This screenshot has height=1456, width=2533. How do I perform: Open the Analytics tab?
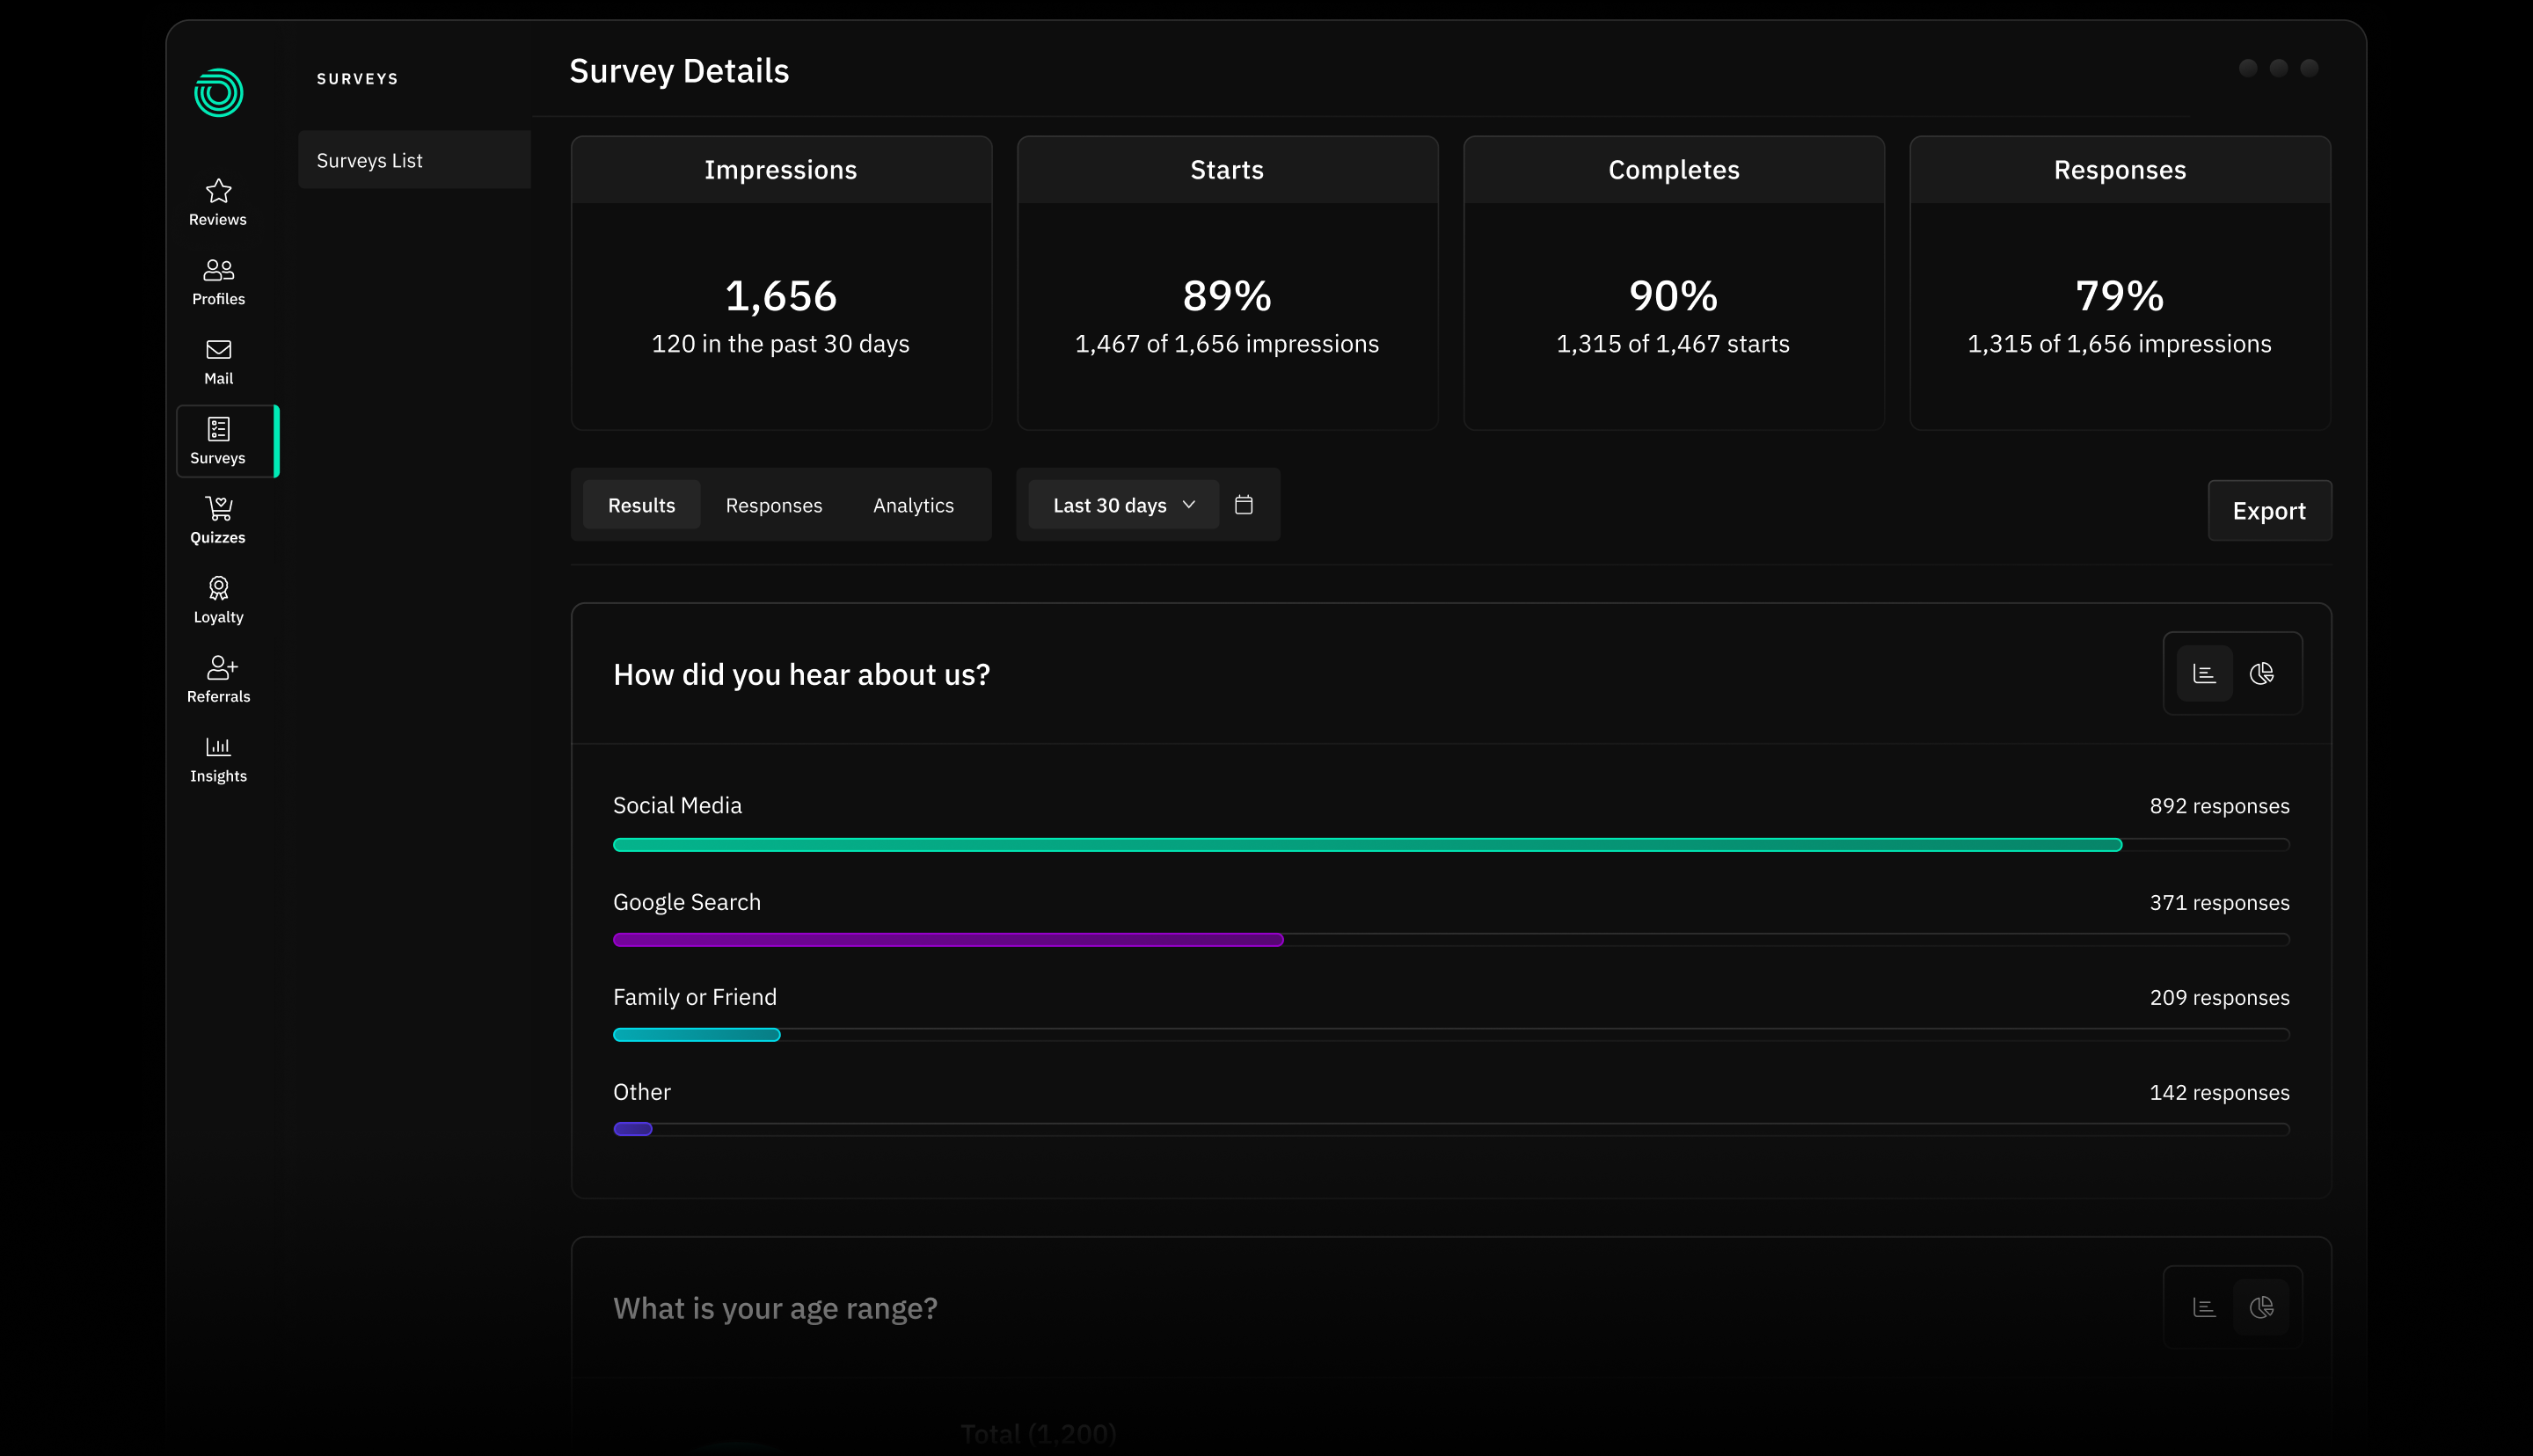(913, 505)
